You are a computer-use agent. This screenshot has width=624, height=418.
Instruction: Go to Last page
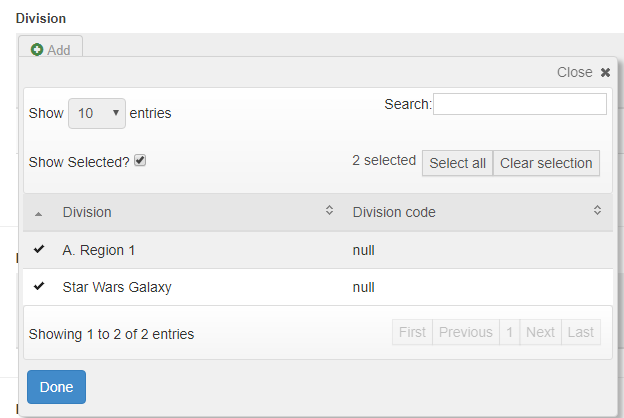580,332
